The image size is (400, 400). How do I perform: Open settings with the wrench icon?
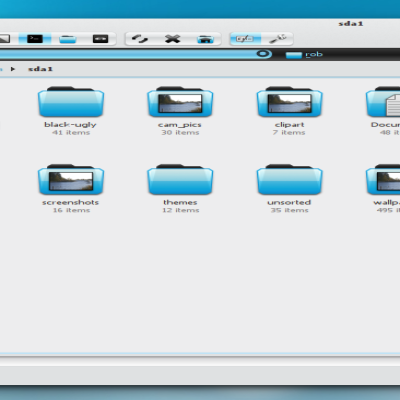click(278, 39)
